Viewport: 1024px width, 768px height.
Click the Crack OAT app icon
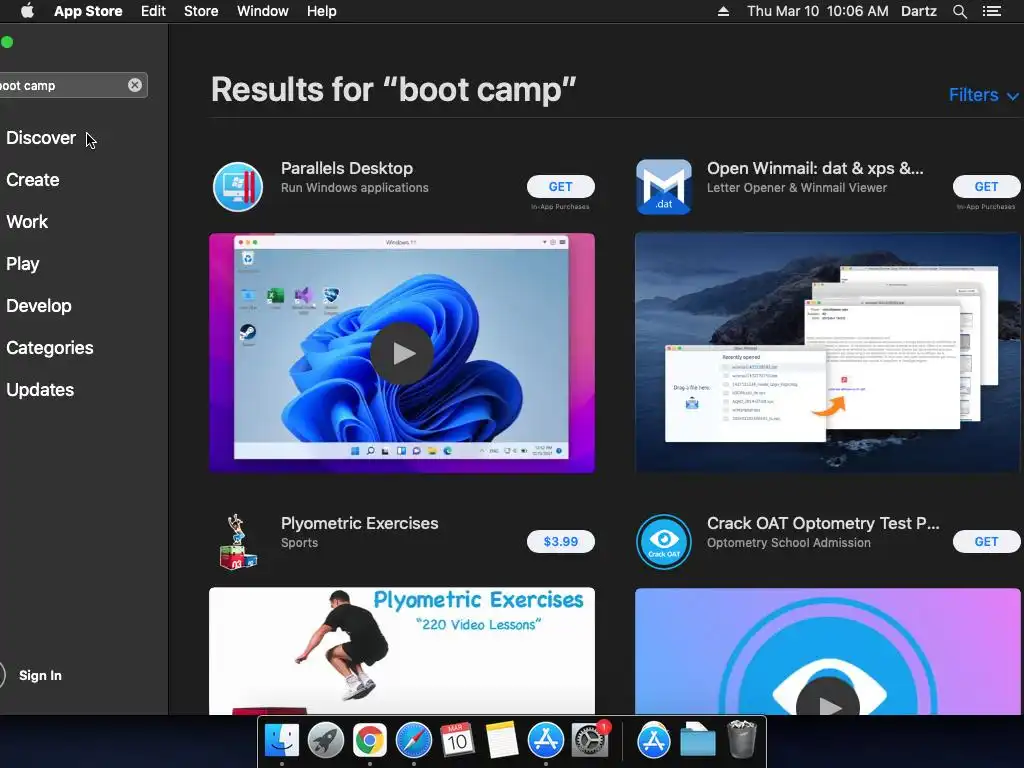click(664, 541)
